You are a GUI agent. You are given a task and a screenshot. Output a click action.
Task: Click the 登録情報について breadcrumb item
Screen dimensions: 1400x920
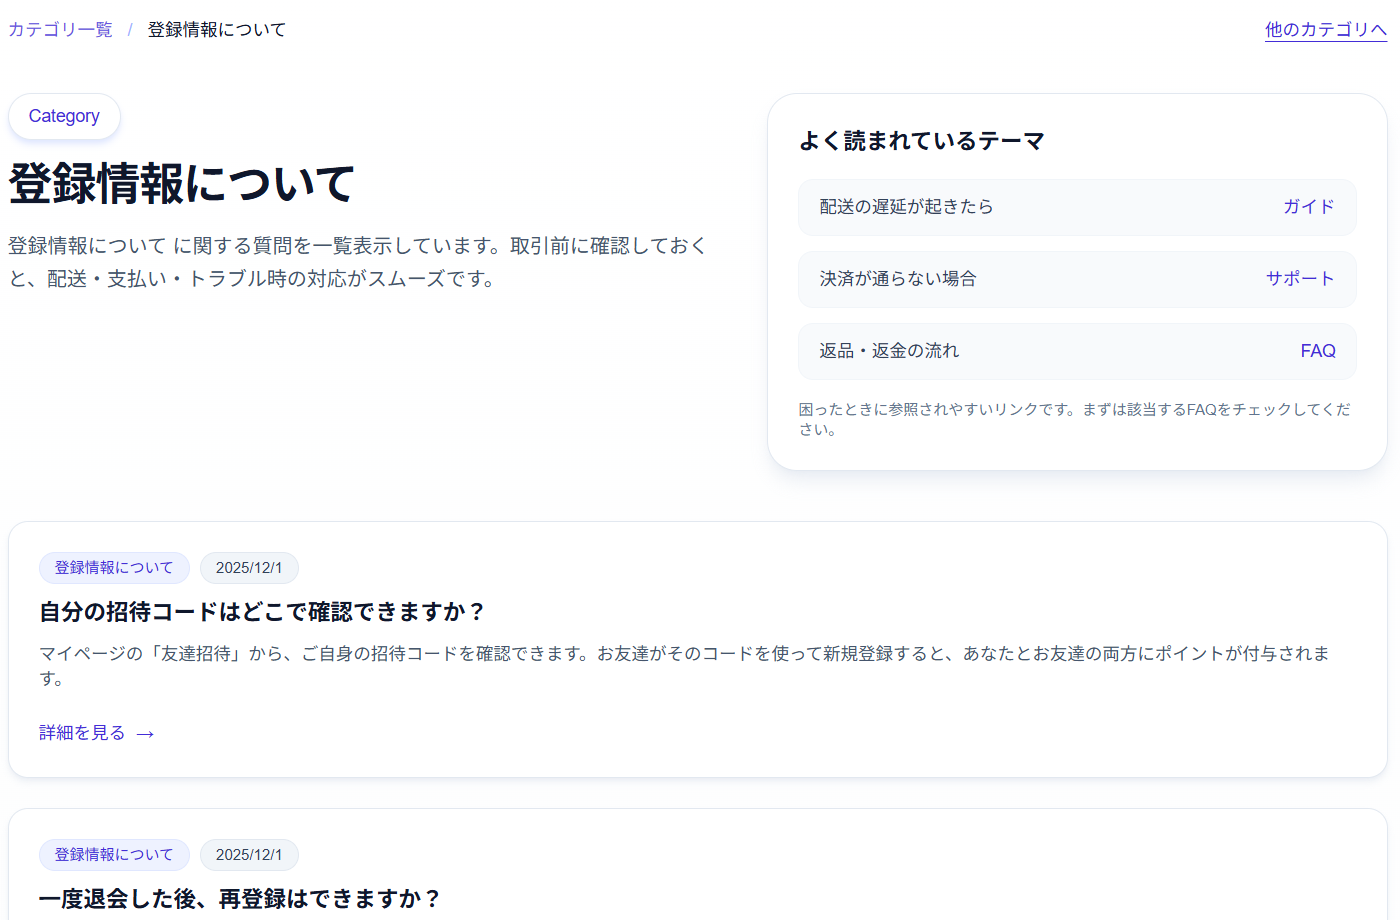(x=216, y=30)
